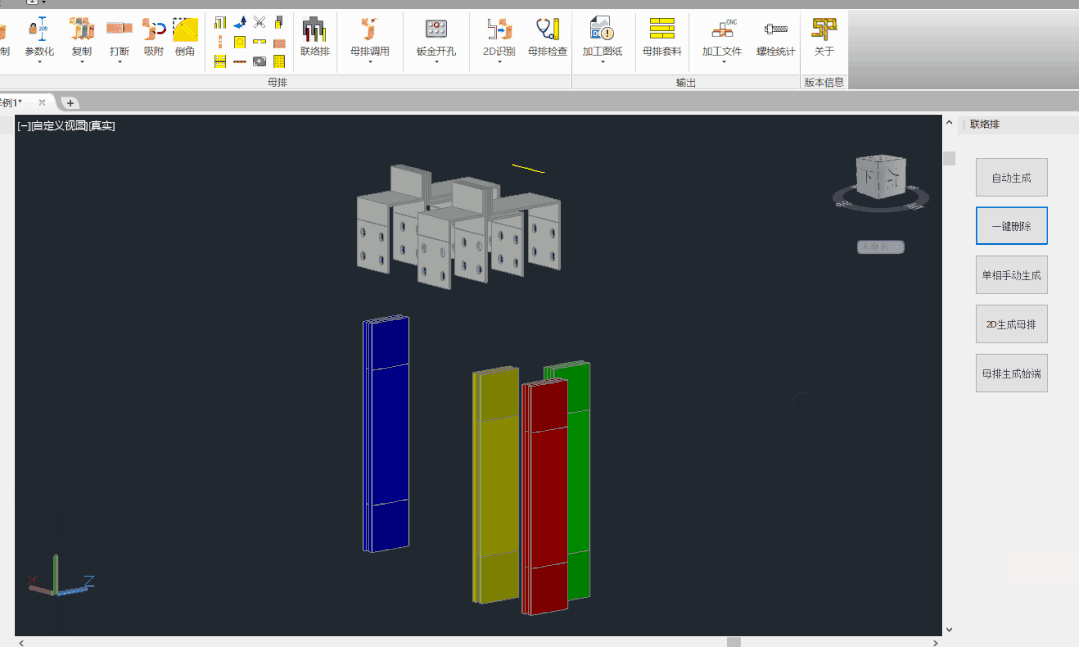Expand the 复制 dropdown arrow
The width and height of the screenshot is (1079, 647).
81,62
